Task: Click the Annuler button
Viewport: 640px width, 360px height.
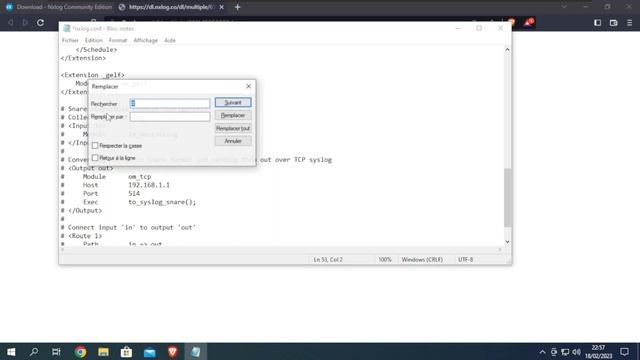Action: point(233,141)
